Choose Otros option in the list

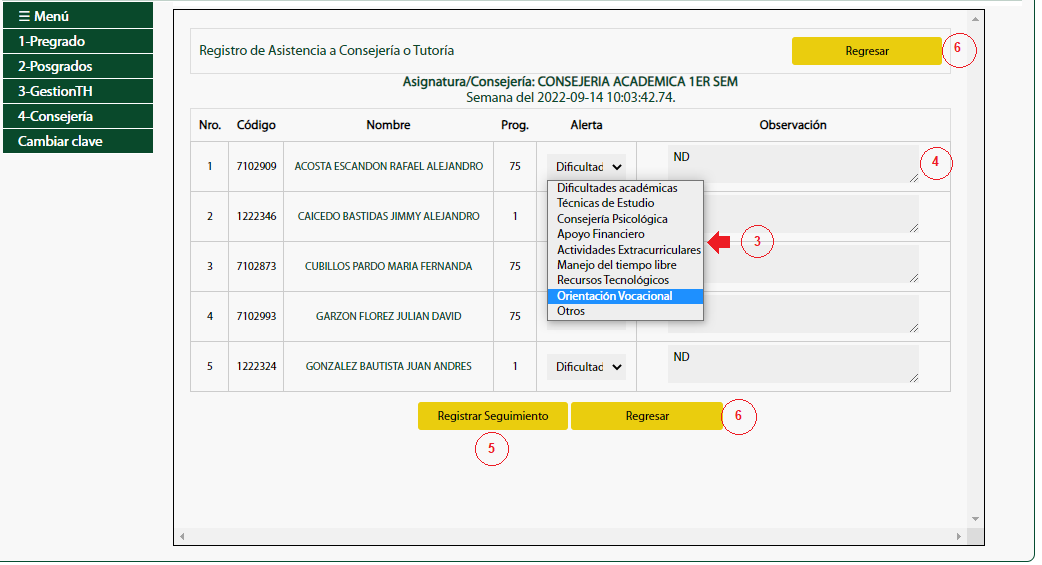click(625, 311)
